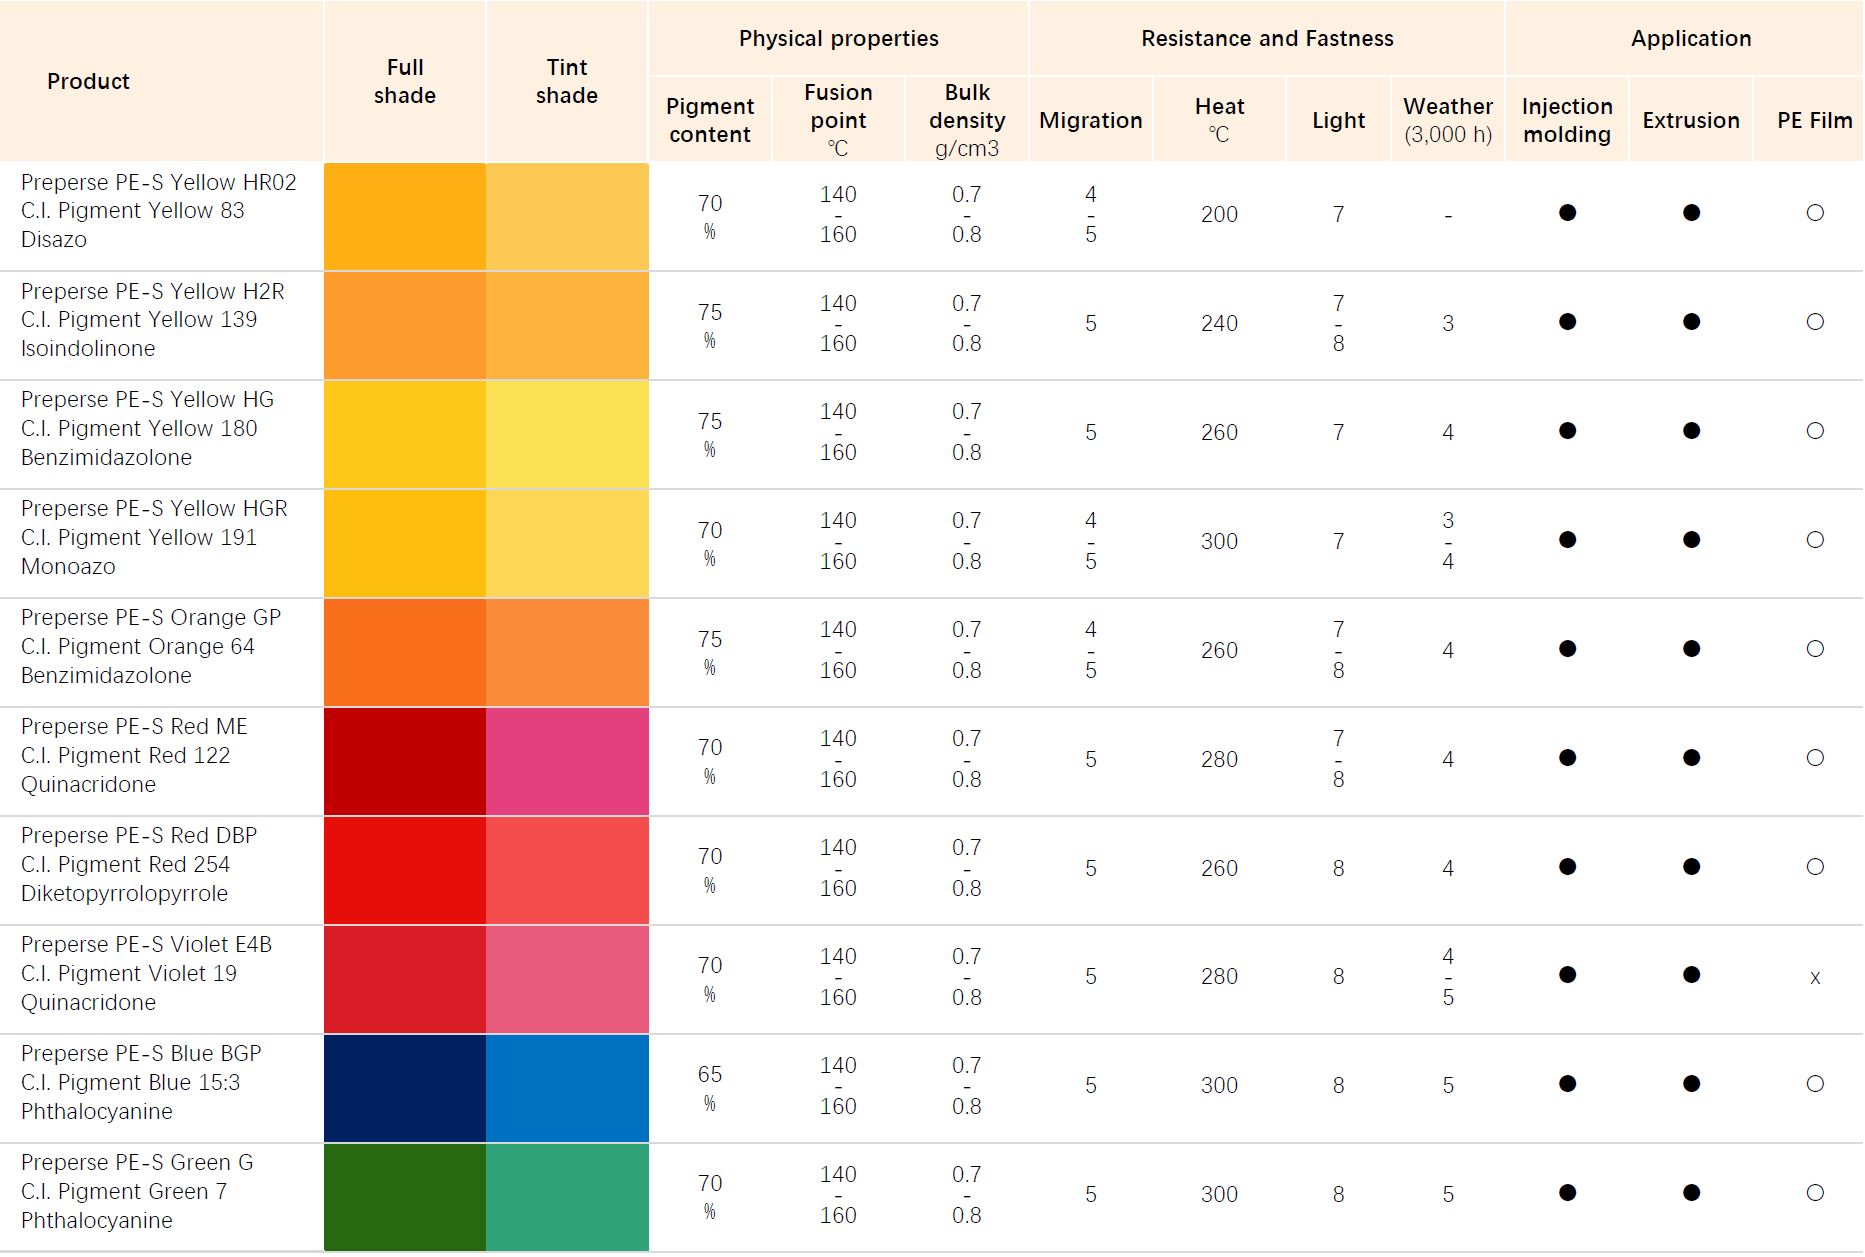Viewport: 1865px width, 1257px height.
Task: Click PE Film hollow circle for Green G
Action: (x=1815, y=1193)
